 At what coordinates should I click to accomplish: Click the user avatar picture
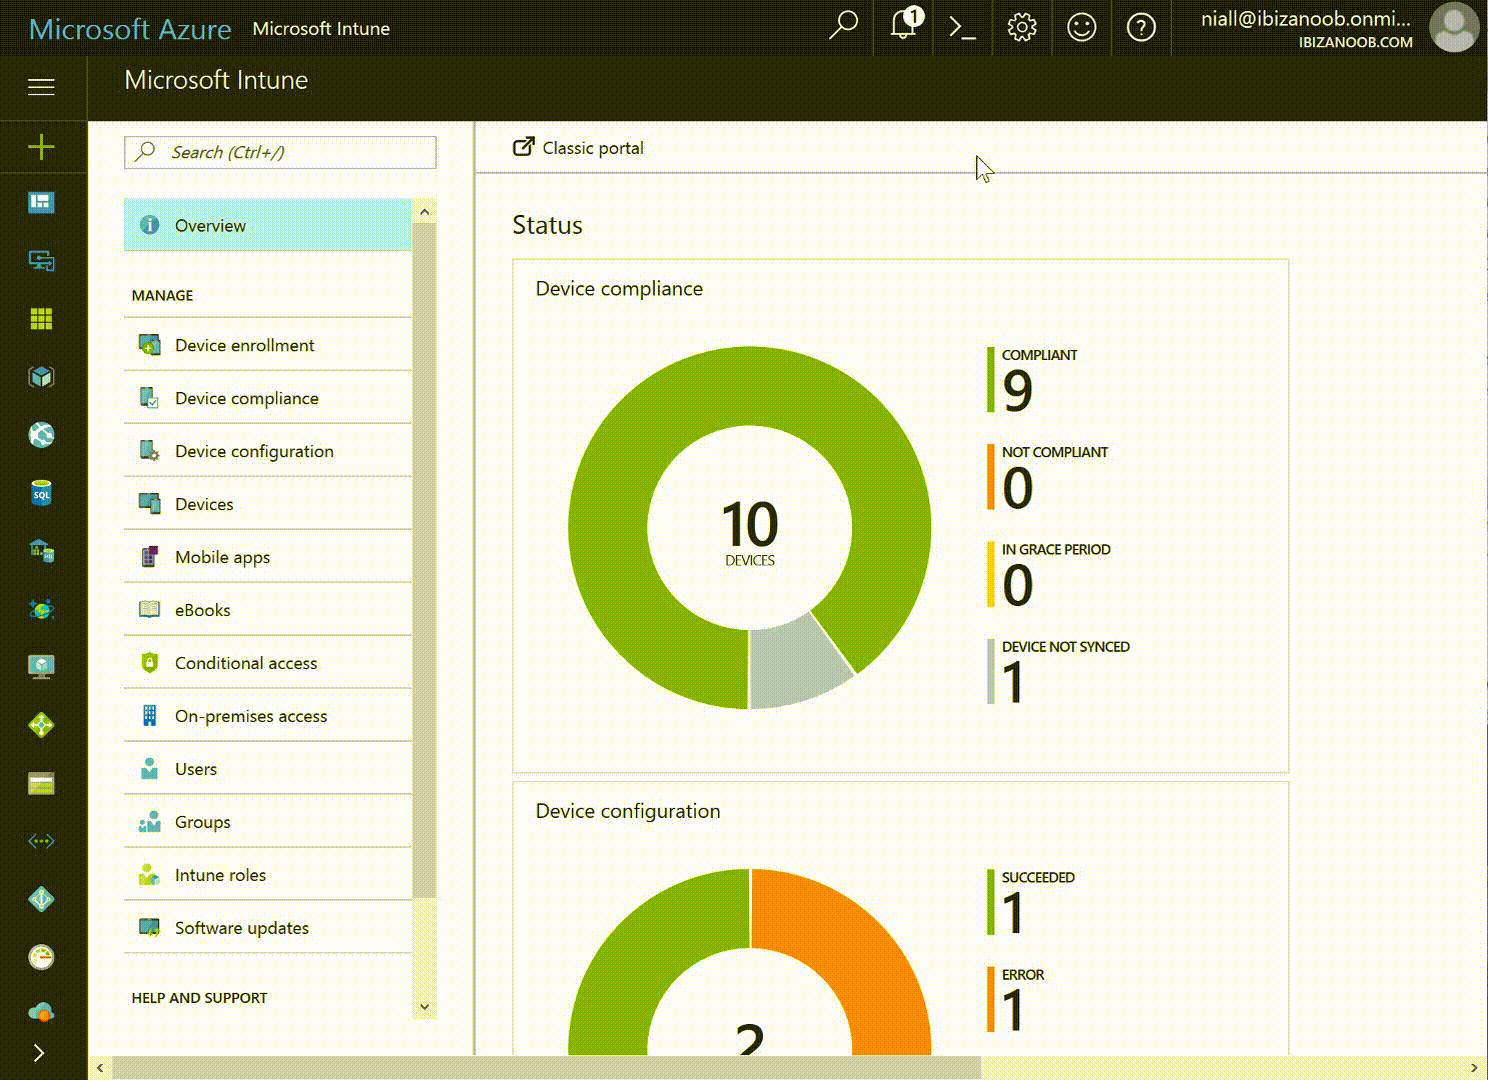point(1454,27)
